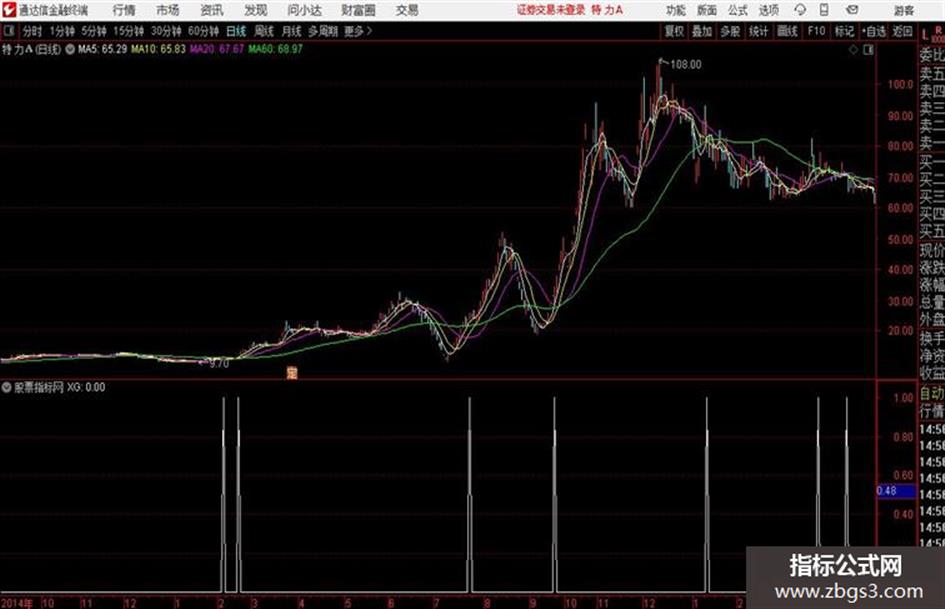Switch to the 60分钟 period tab
Viewport: 945px width, 609px height.
pyautogui.click(x=203, y=31)
